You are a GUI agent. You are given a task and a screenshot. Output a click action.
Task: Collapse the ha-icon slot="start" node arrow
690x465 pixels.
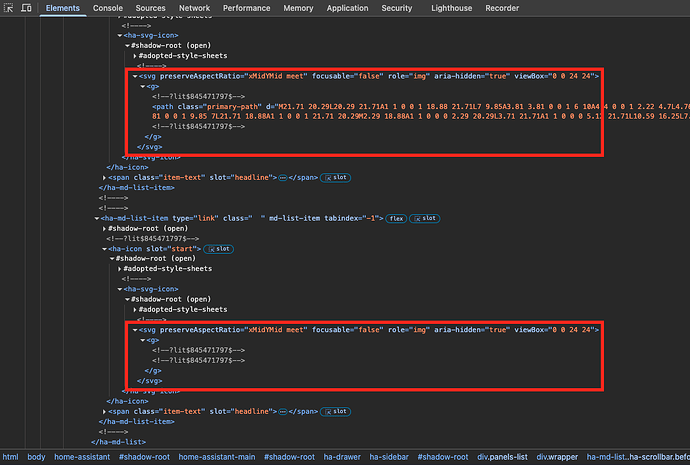pos(105,249)
